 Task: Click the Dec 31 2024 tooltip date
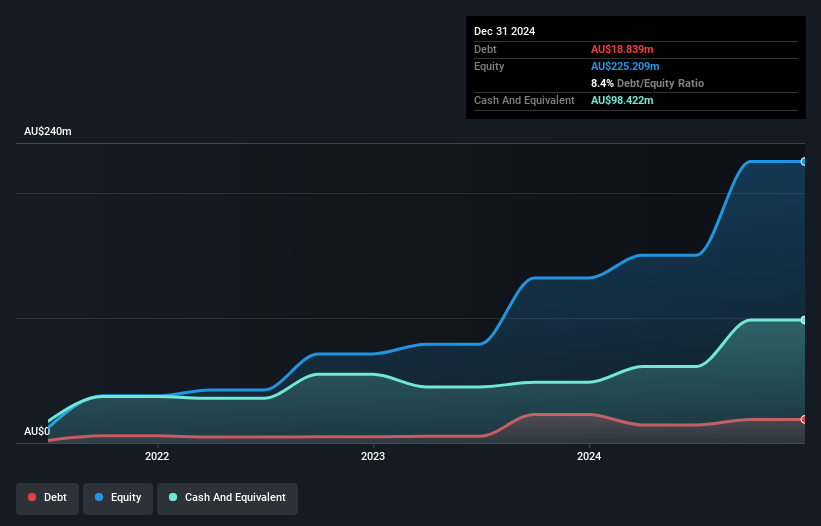click(x=504, y=31)
